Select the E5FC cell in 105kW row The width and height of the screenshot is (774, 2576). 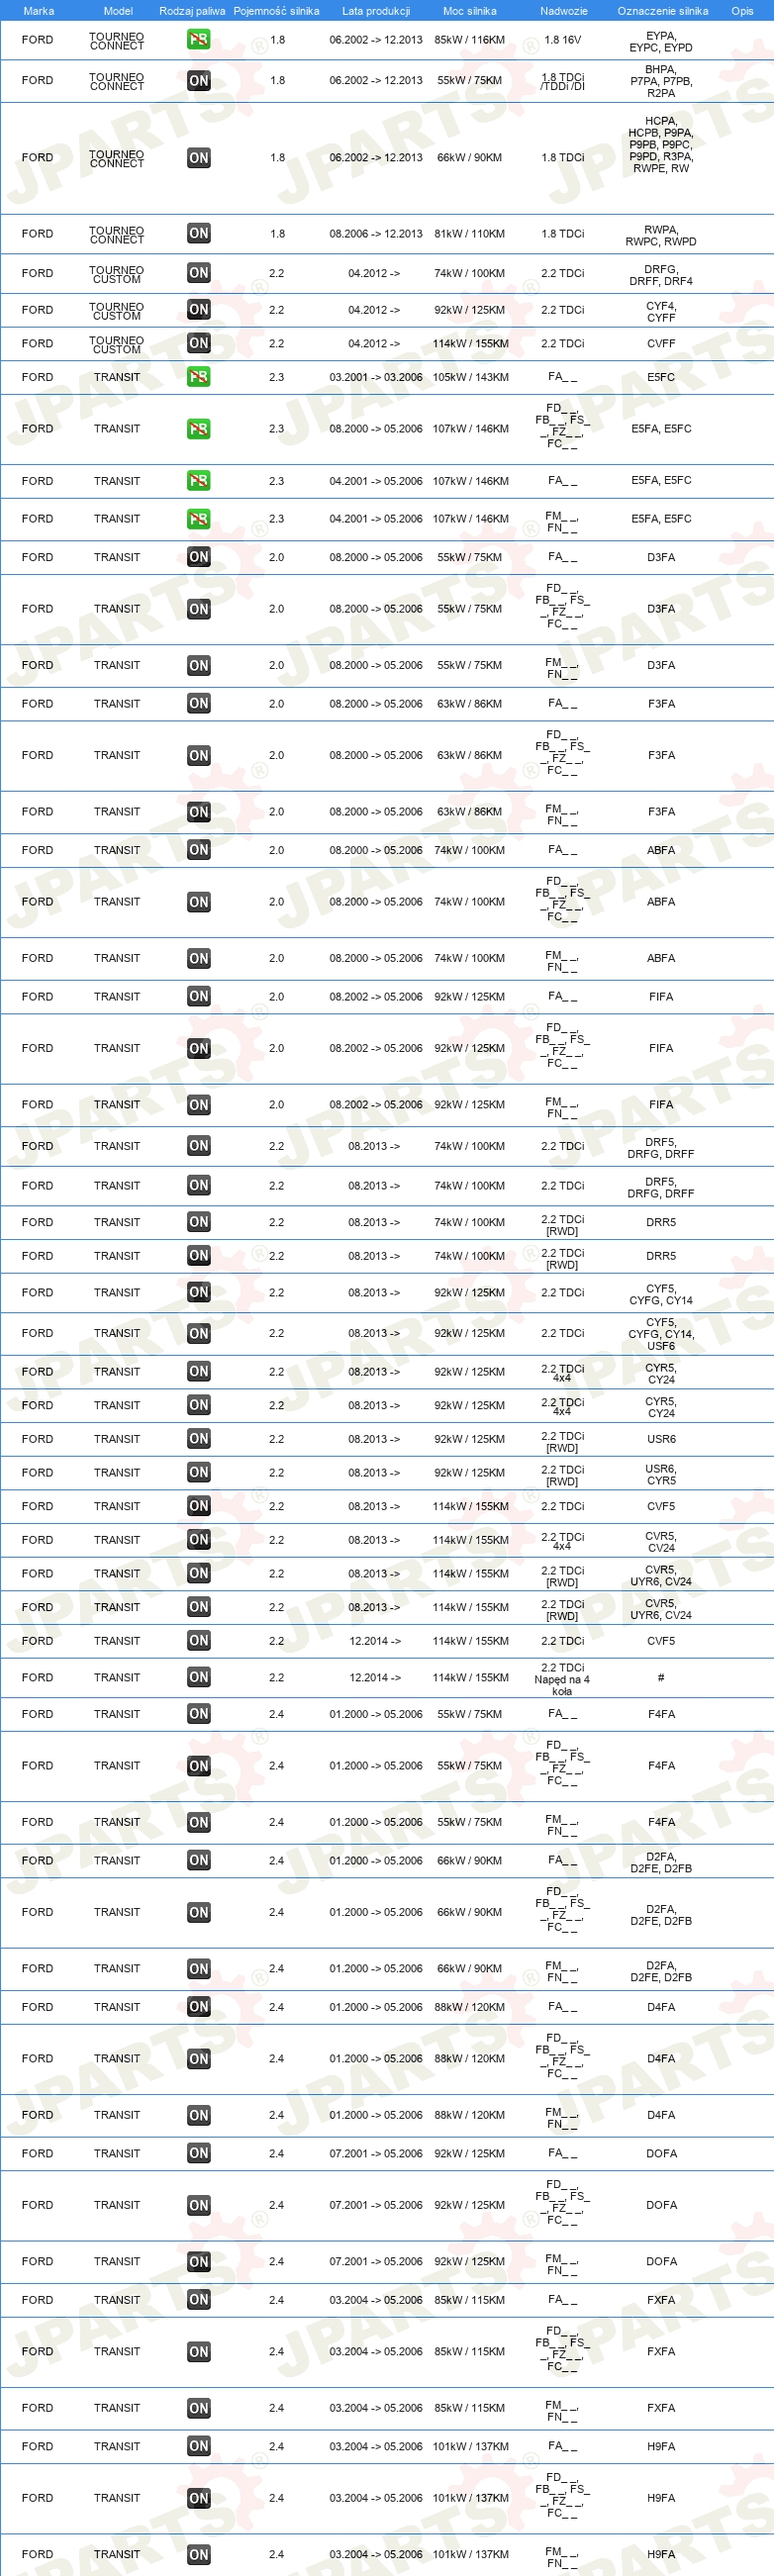click(x=661, y=378)
